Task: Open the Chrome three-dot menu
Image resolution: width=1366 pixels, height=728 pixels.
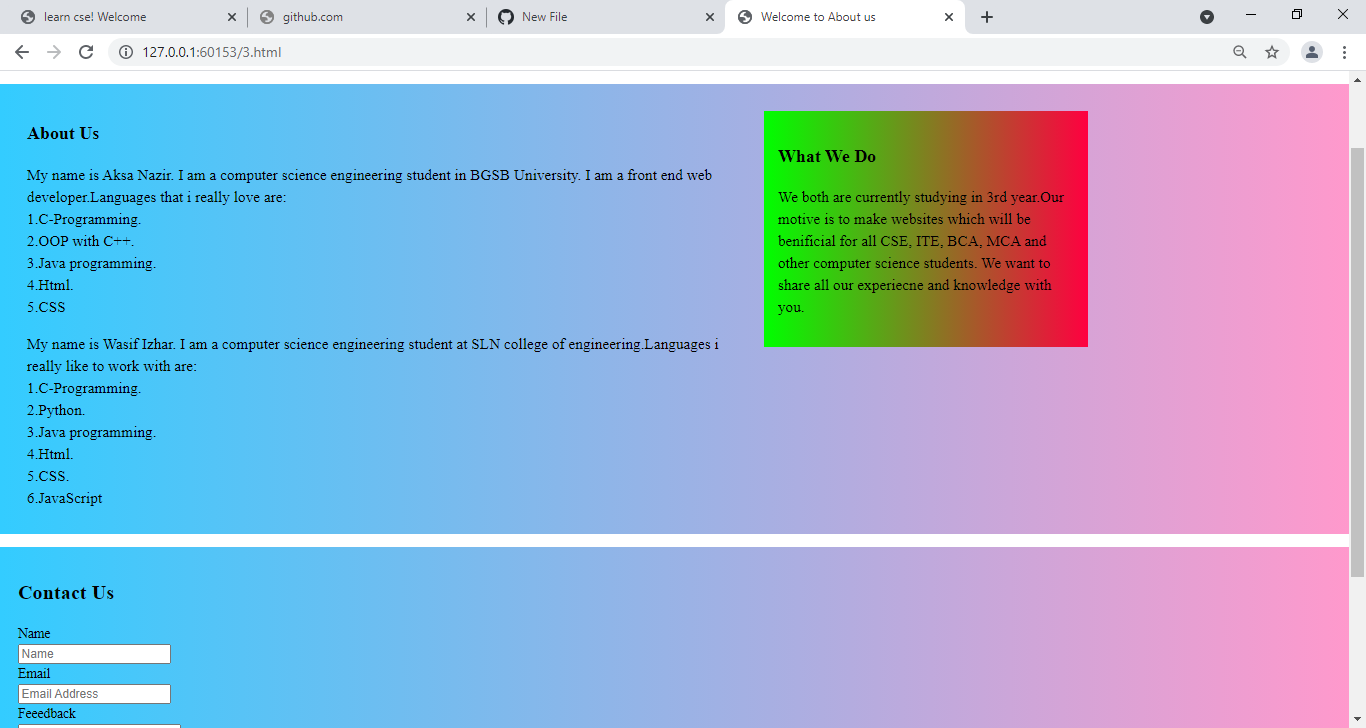Action: pyautogui.click(x=1345, y=51)
